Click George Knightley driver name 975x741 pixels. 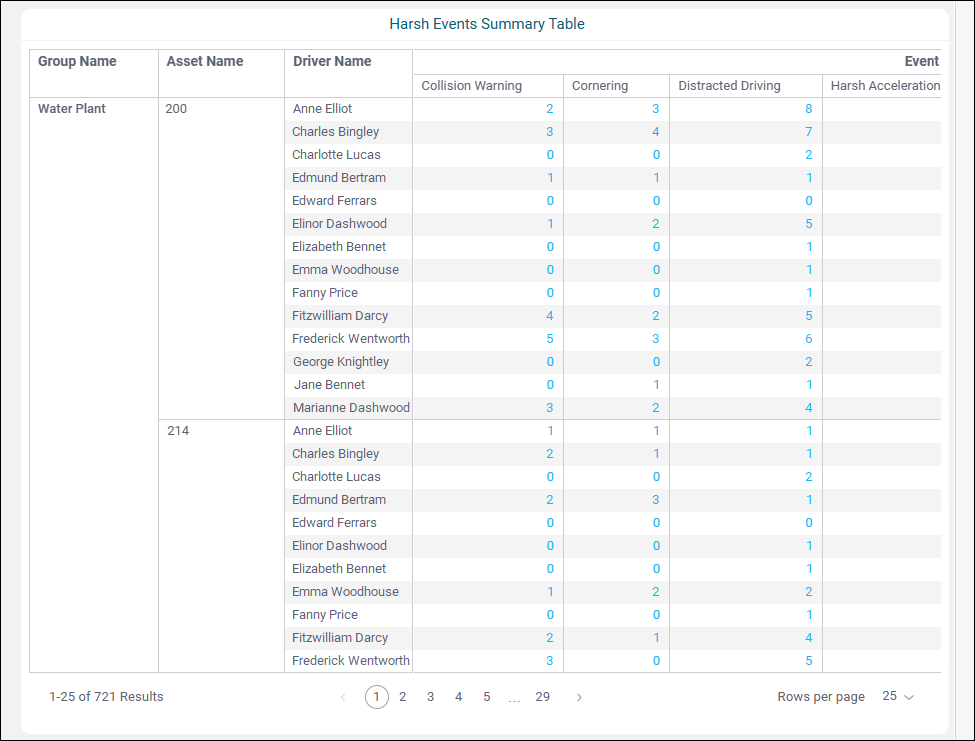click(x=341, y=362)
